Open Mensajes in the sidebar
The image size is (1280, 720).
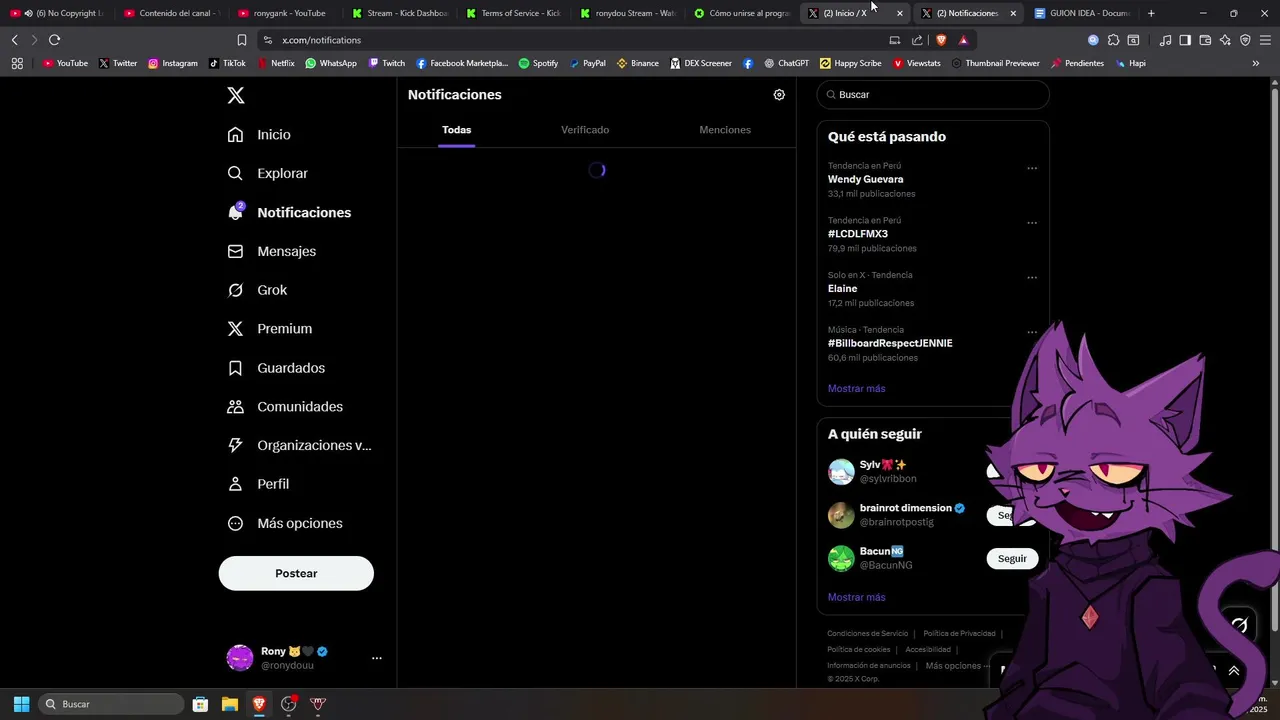(x=272, y=251)
